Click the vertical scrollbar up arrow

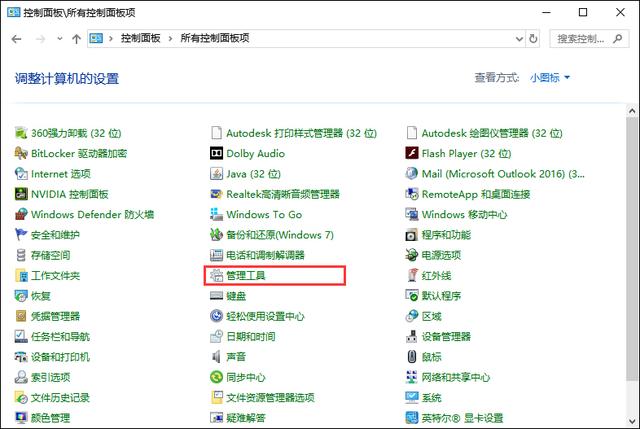coord(632,111)
